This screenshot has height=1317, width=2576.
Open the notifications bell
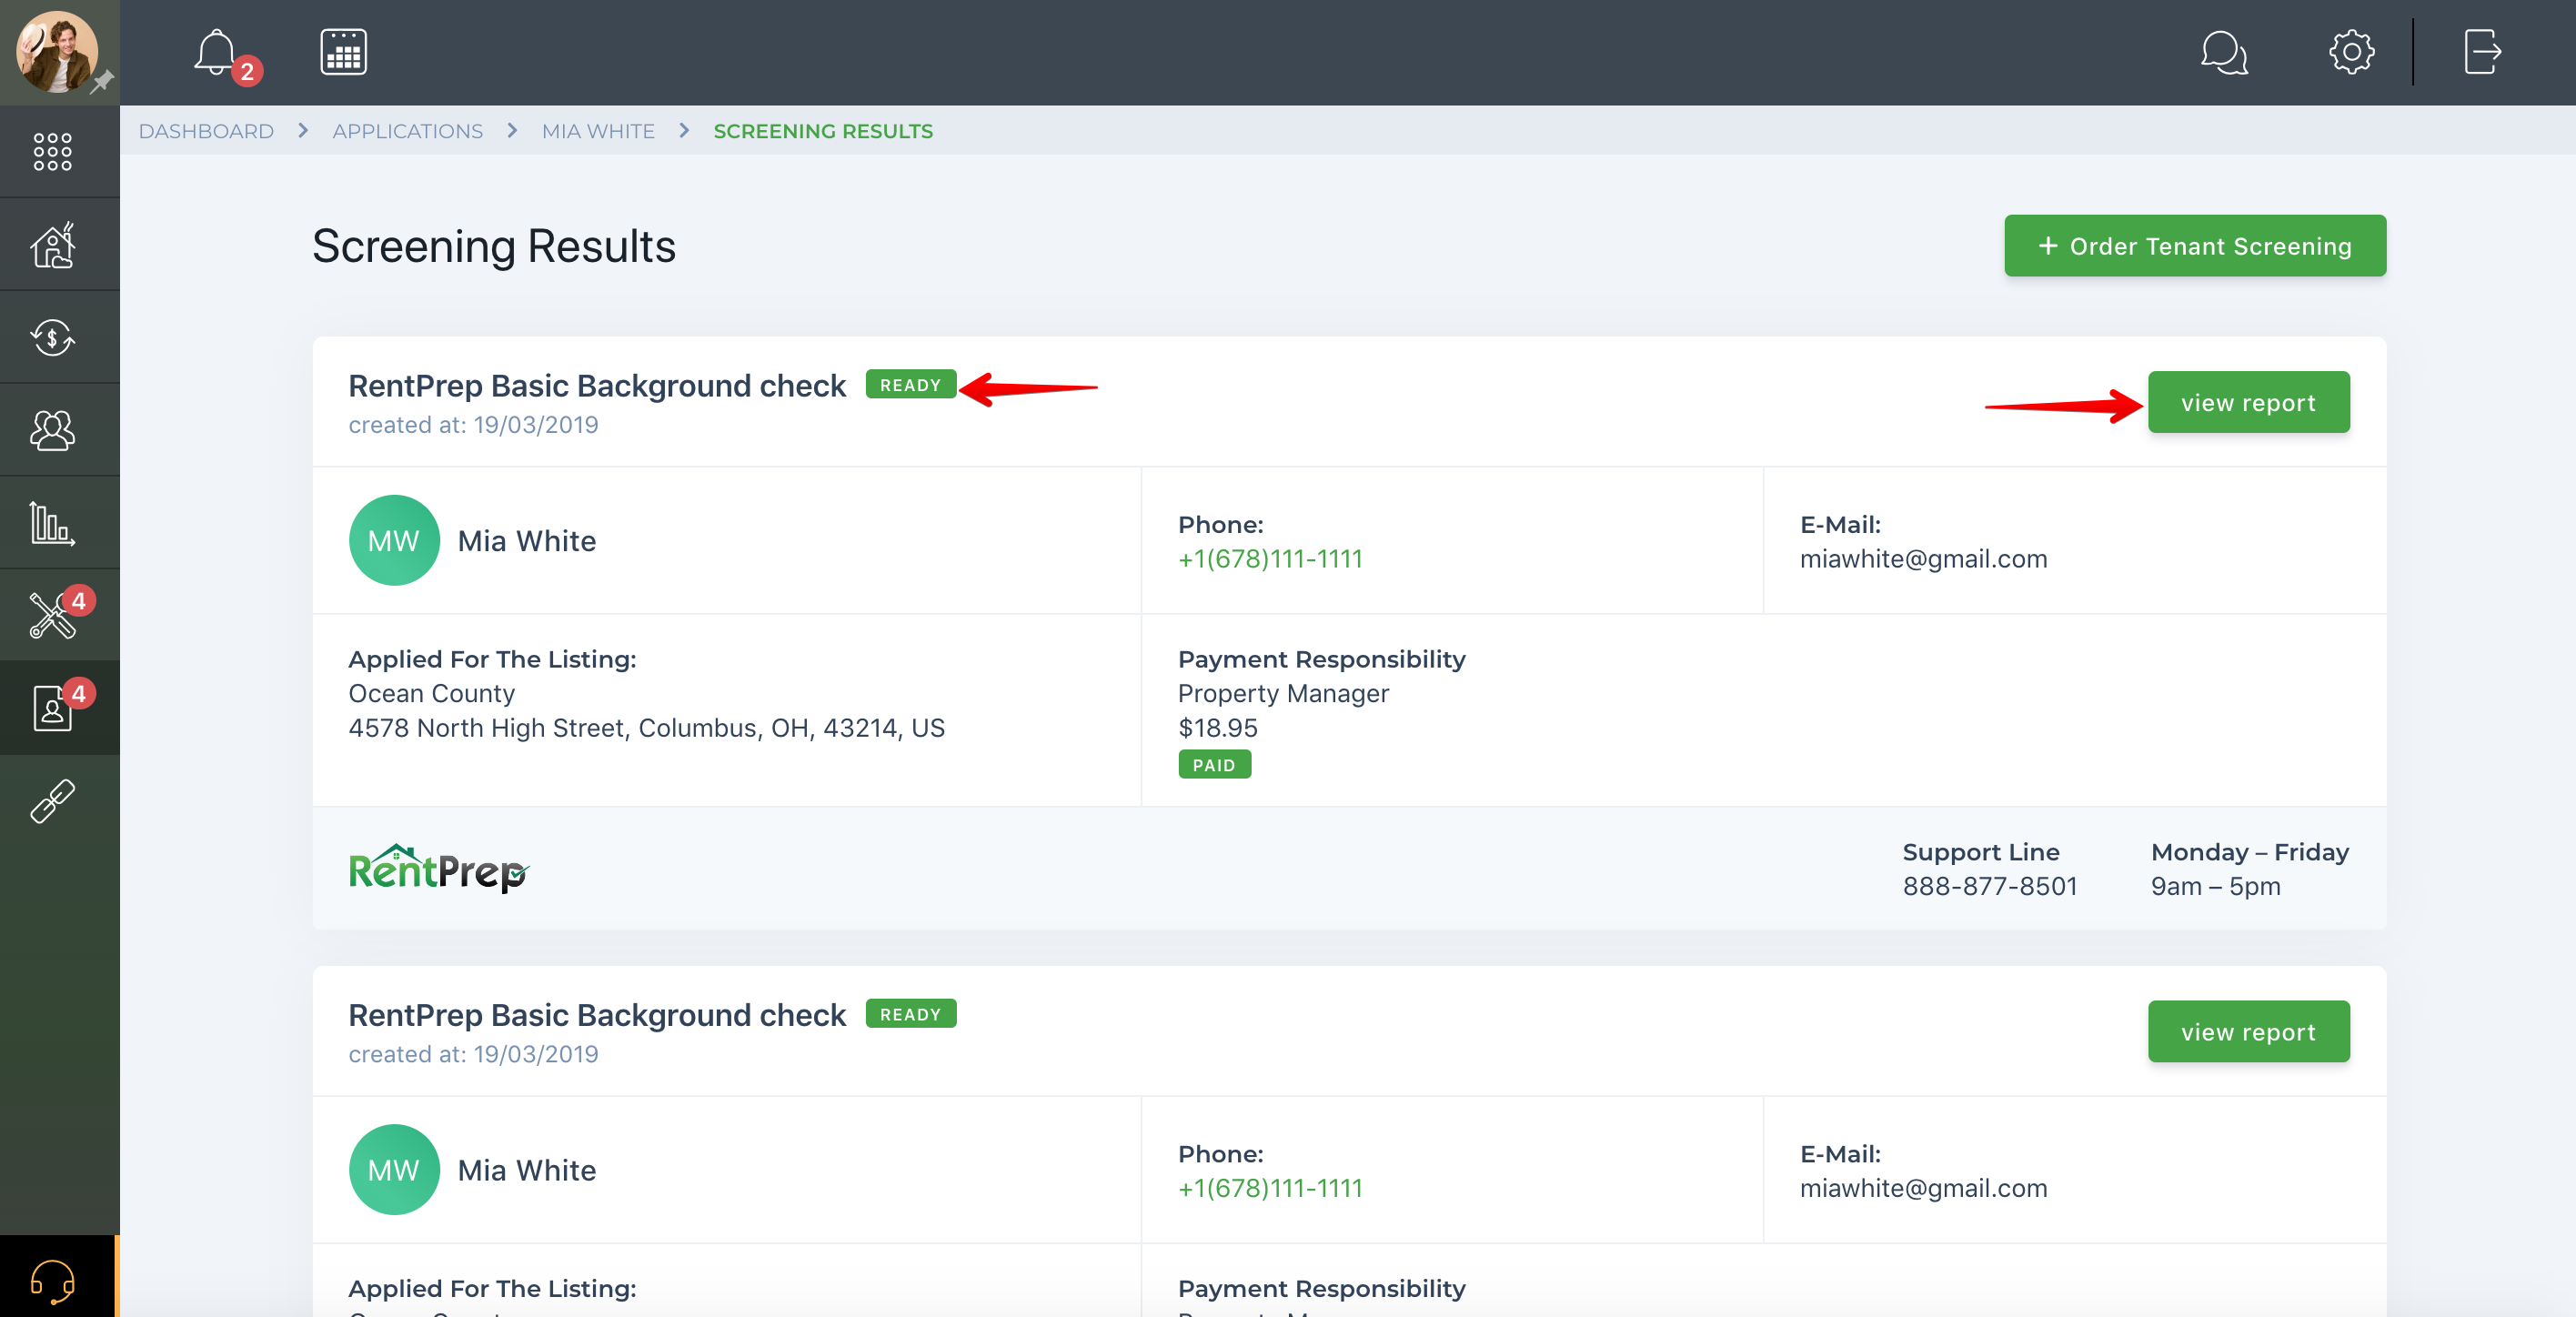click(216, 52)
